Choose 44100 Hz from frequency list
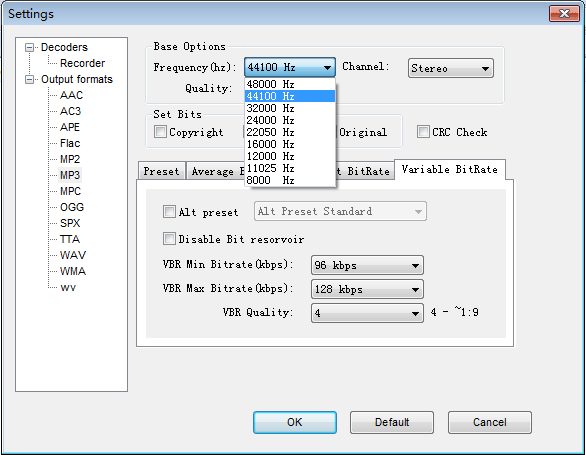 pos(290,96)
